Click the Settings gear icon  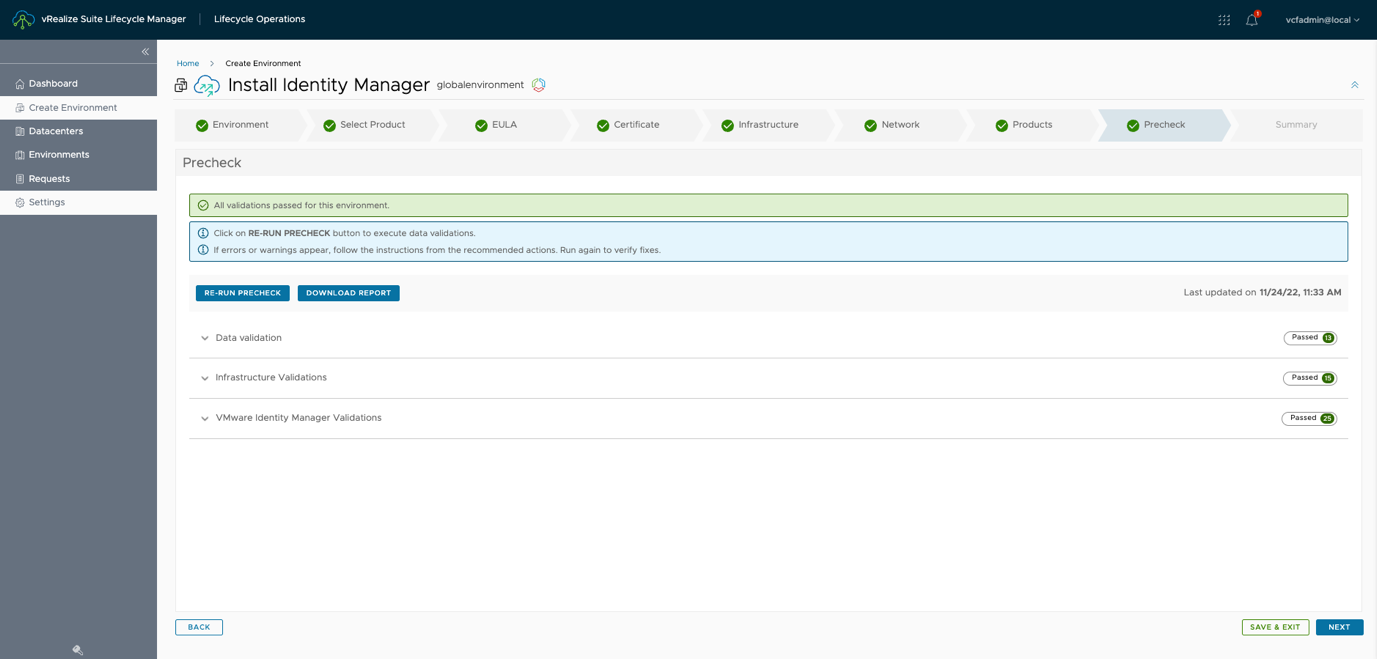coord(19,202)
